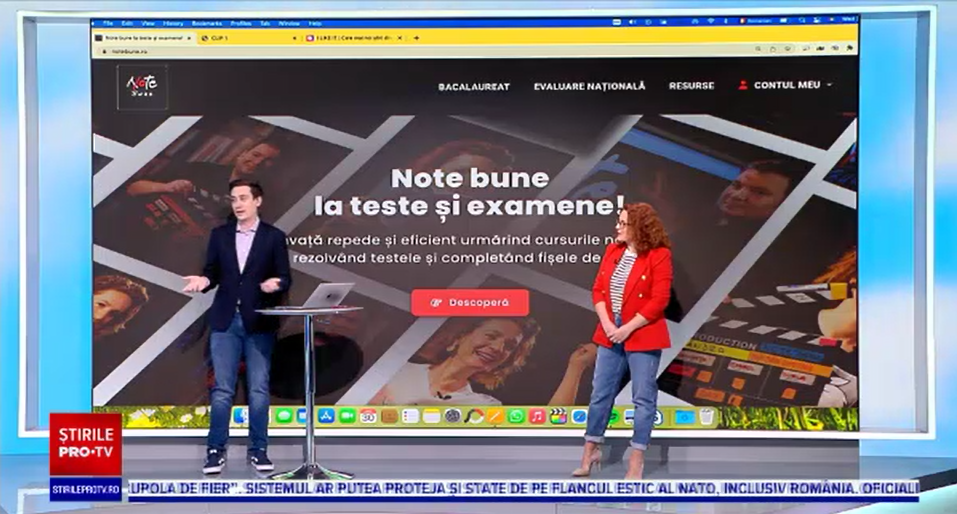Launch the App Store from the dock

click(326, 416)
